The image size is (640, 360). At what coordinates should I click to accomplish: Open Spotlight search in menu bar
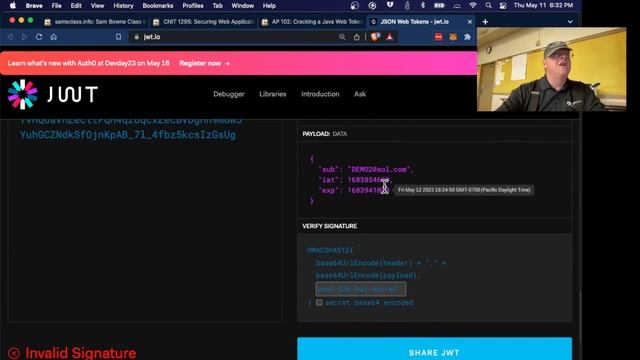(x=488, y=6)
